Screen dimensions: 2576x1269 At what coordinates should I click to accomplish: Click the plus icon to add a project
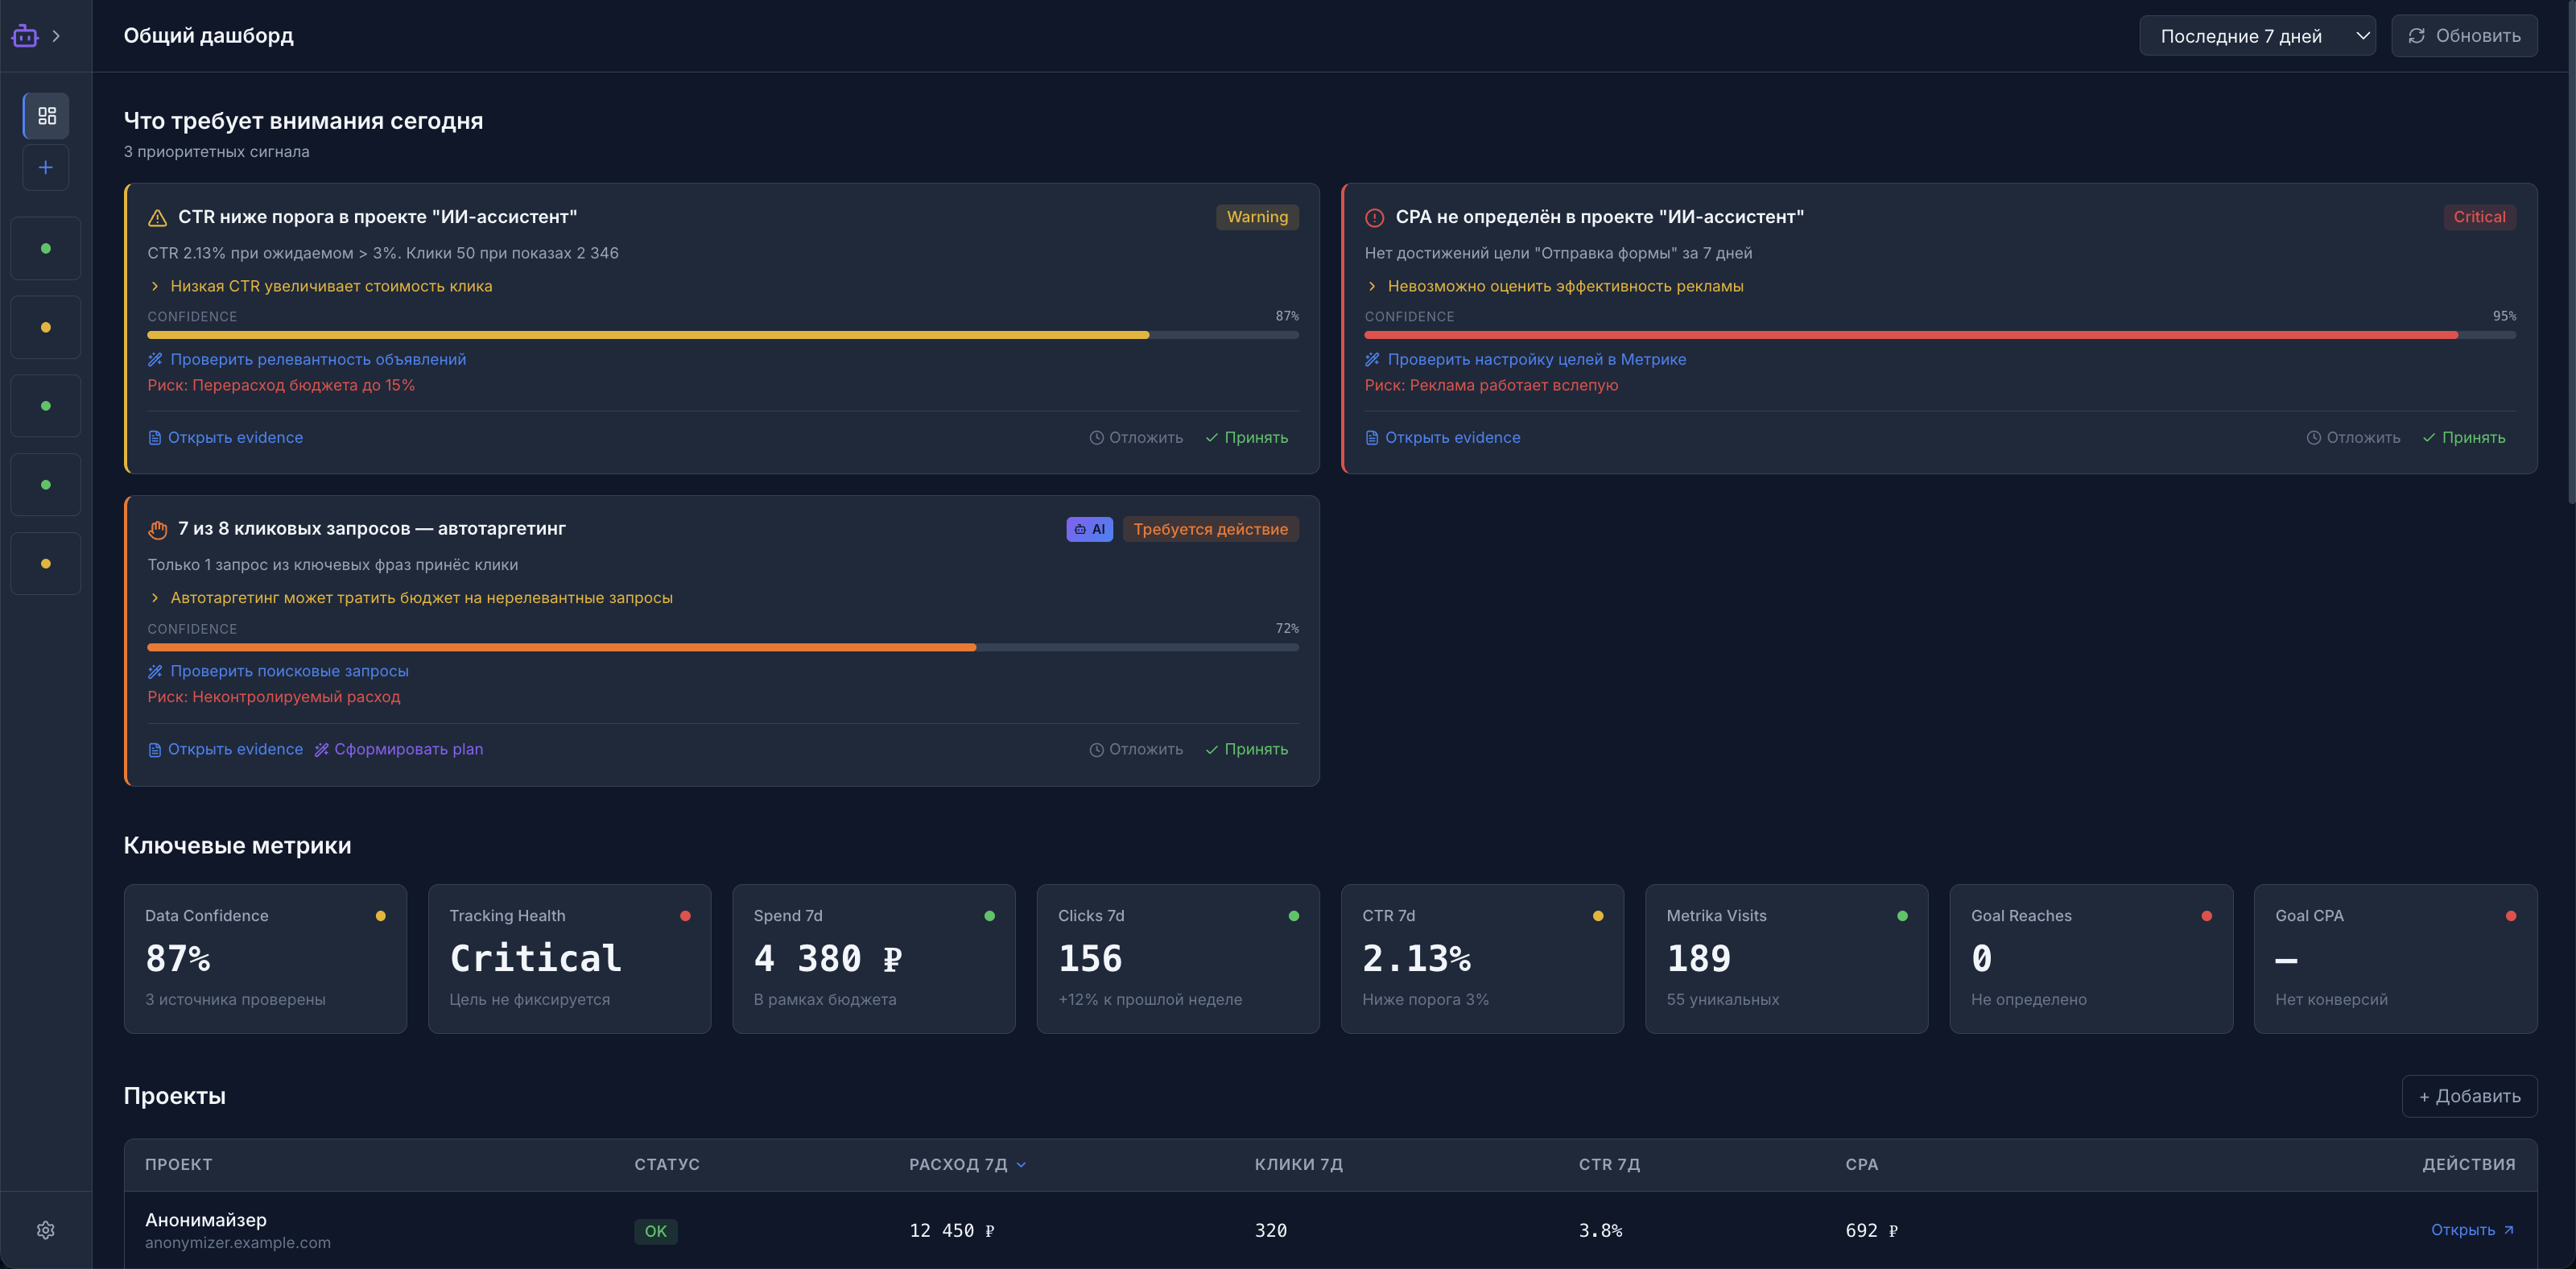click(x=46, y=167)
